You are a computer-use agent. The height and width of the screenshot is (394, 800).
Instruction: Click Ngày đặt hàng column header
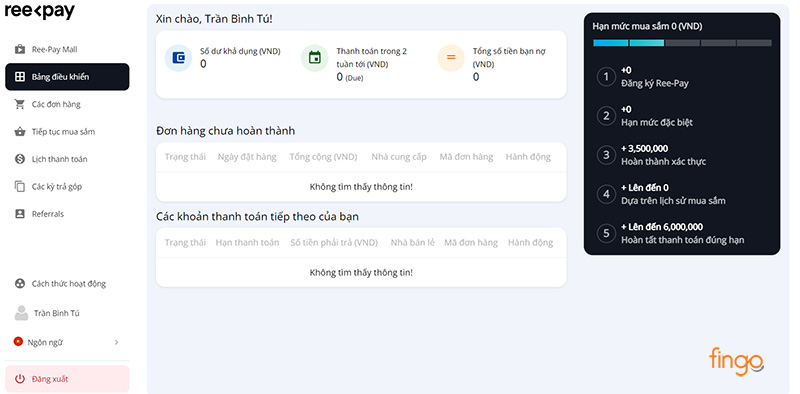tap(247, 157)
